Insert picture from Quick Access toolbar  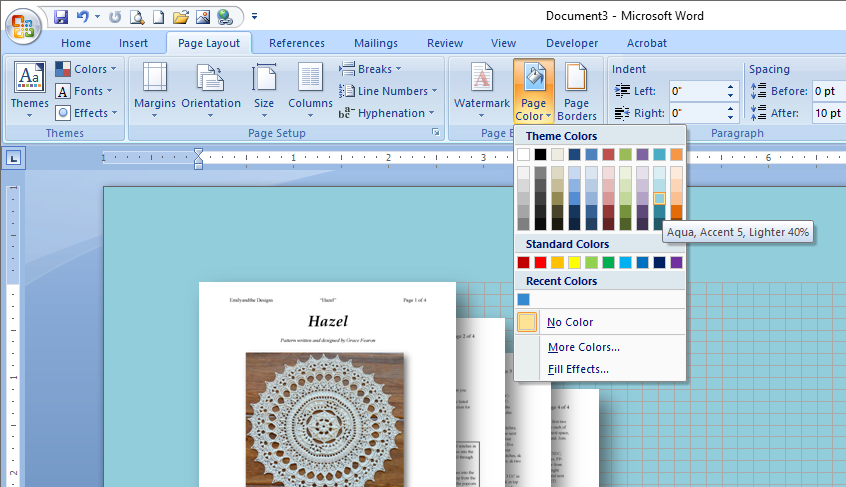(203, 17)
